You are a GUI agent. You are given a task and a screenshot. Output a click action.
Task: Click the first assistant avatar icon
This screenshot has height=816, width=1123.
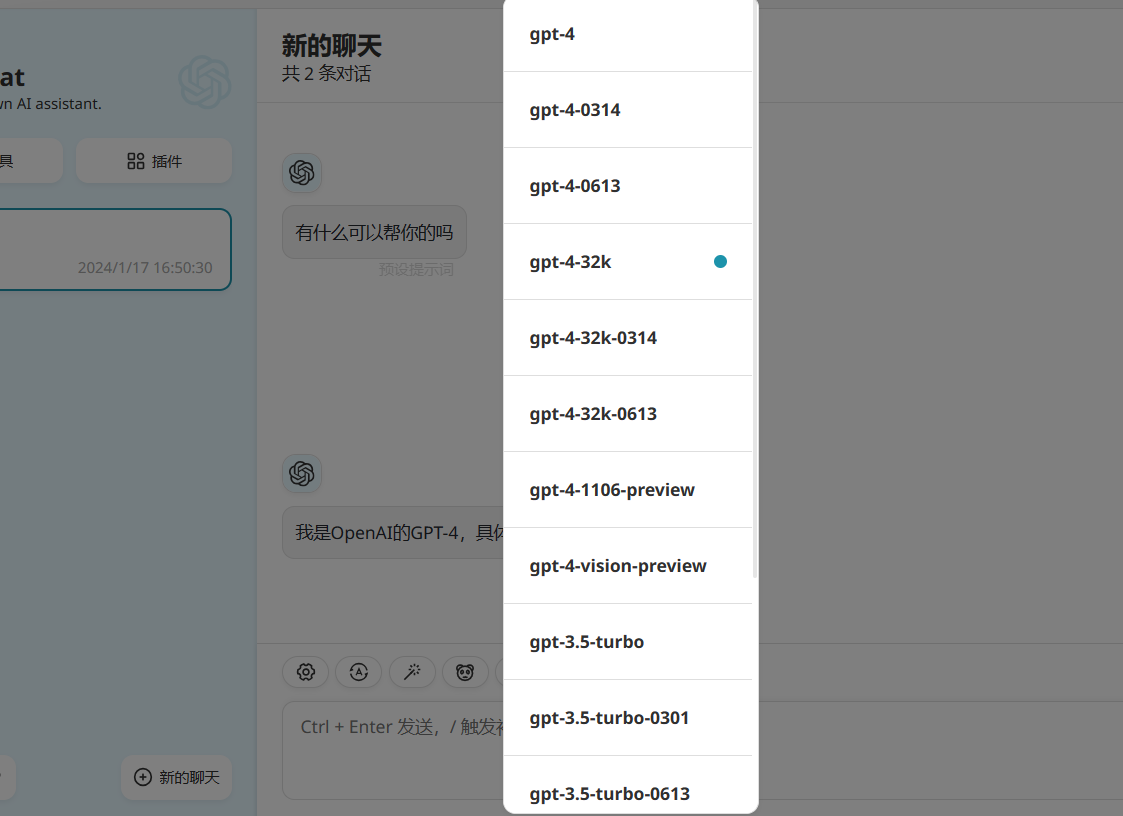tap(301, 173)
